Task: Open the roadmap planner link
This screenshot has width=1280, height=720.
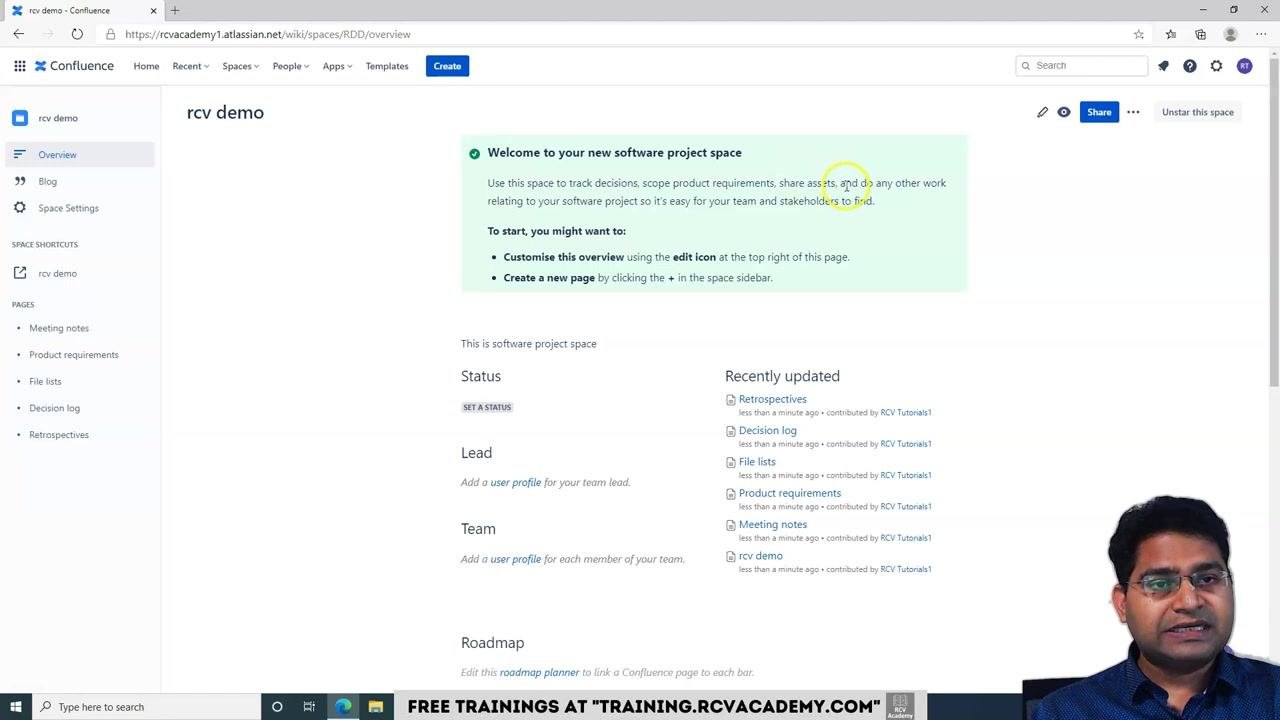Action: (x=539, y=672)
